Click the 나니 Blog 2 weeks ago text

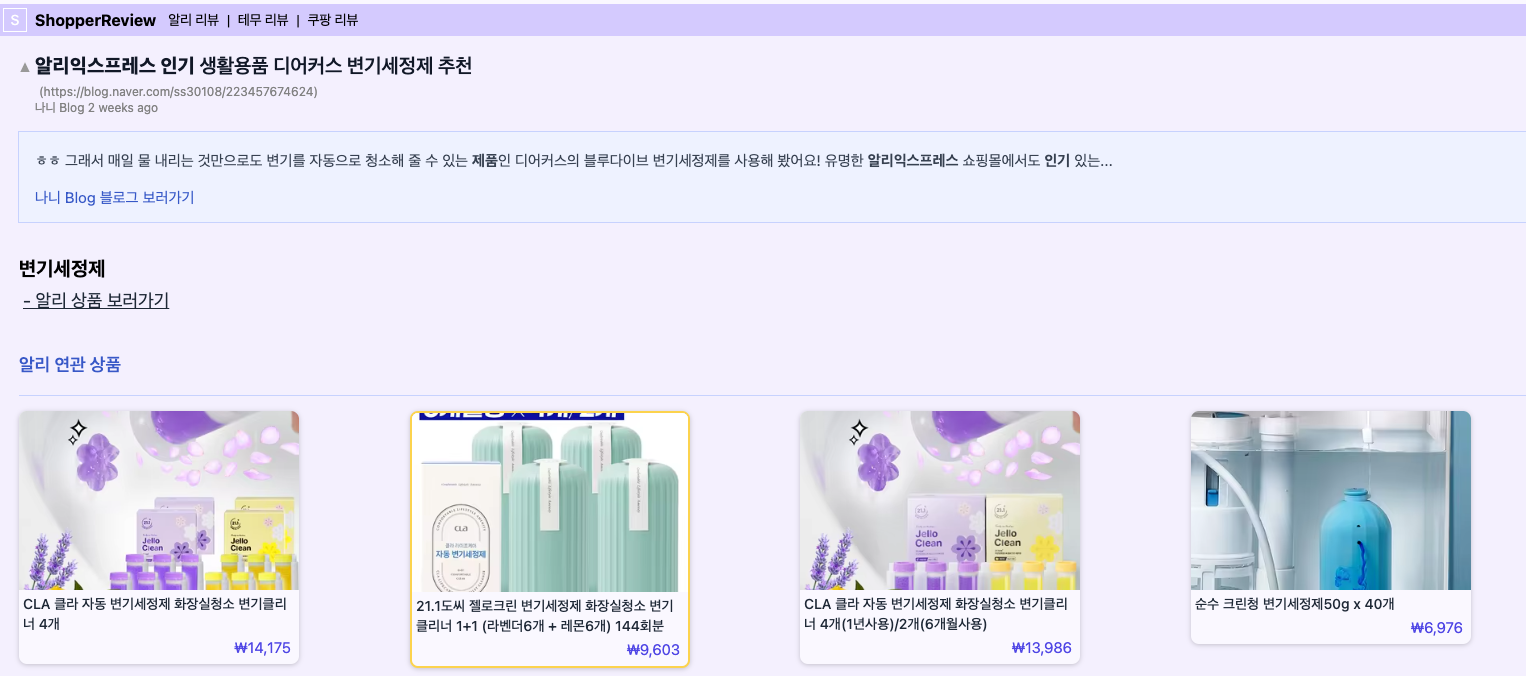point(96,108)
